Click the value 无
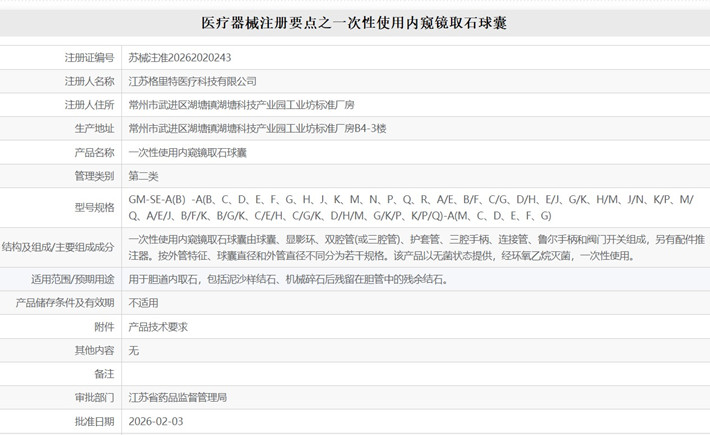The height and width of the screenshot is (435, 710). pyautogui.click(x=134, y=350)
